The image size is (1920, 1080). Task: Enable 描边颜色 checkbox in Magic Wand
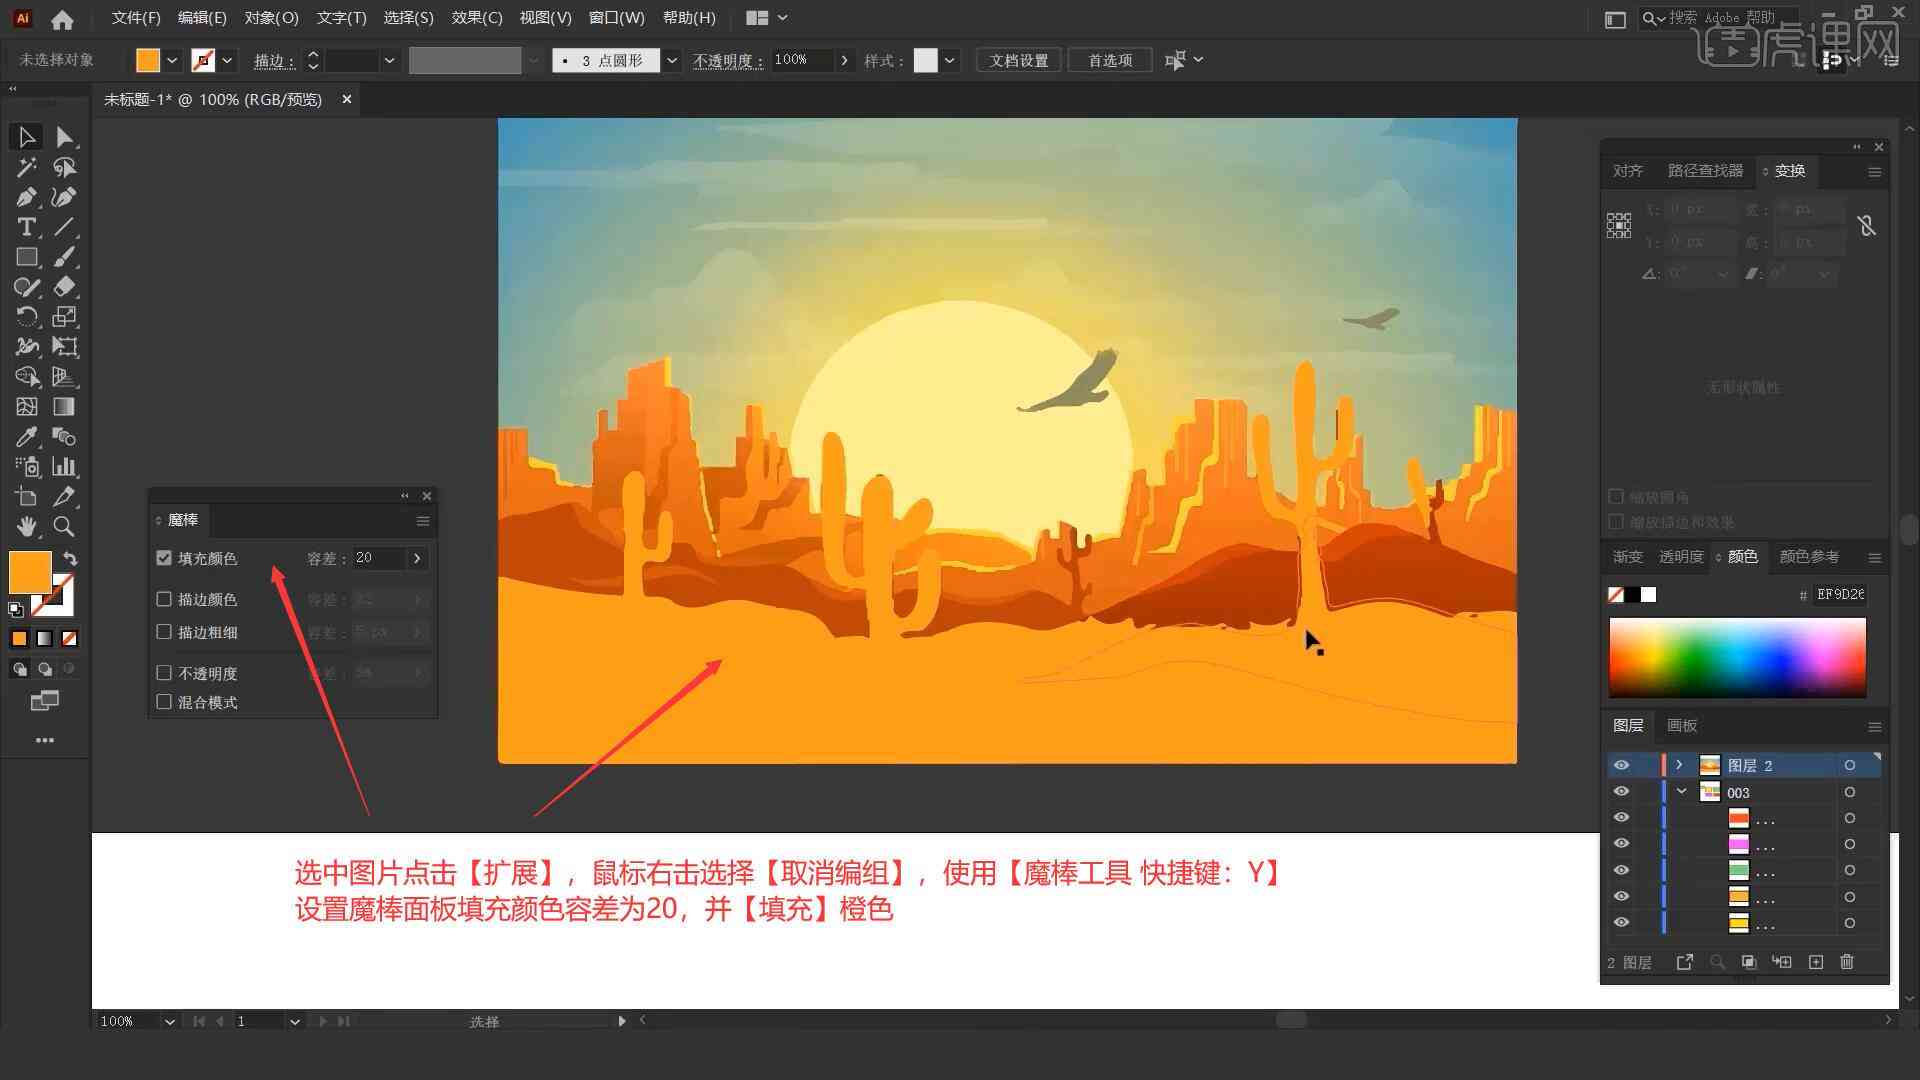164,599
